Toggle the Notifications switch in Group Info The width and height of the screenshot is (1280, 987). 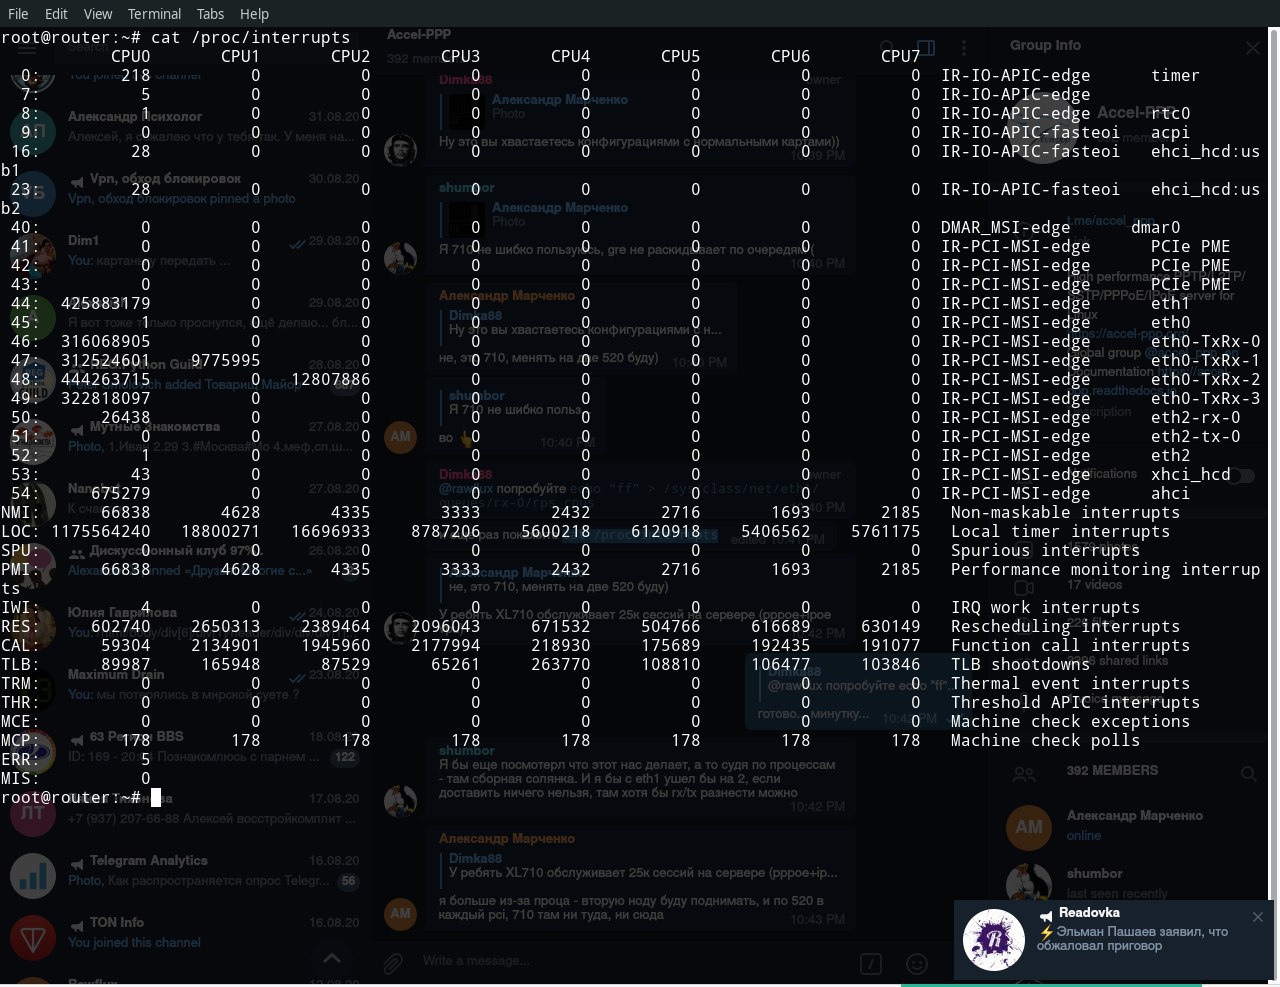coord(1240,476)
